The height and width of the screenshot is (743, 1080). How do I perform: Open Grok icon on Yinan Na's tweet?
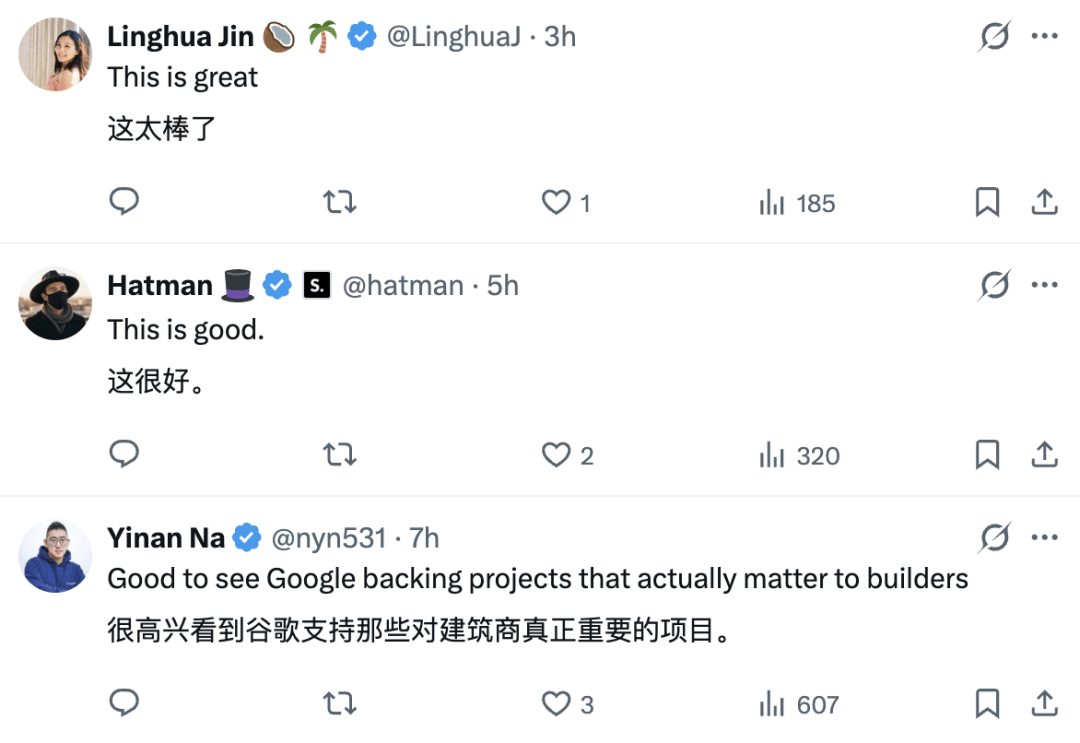tap(994, 538)
